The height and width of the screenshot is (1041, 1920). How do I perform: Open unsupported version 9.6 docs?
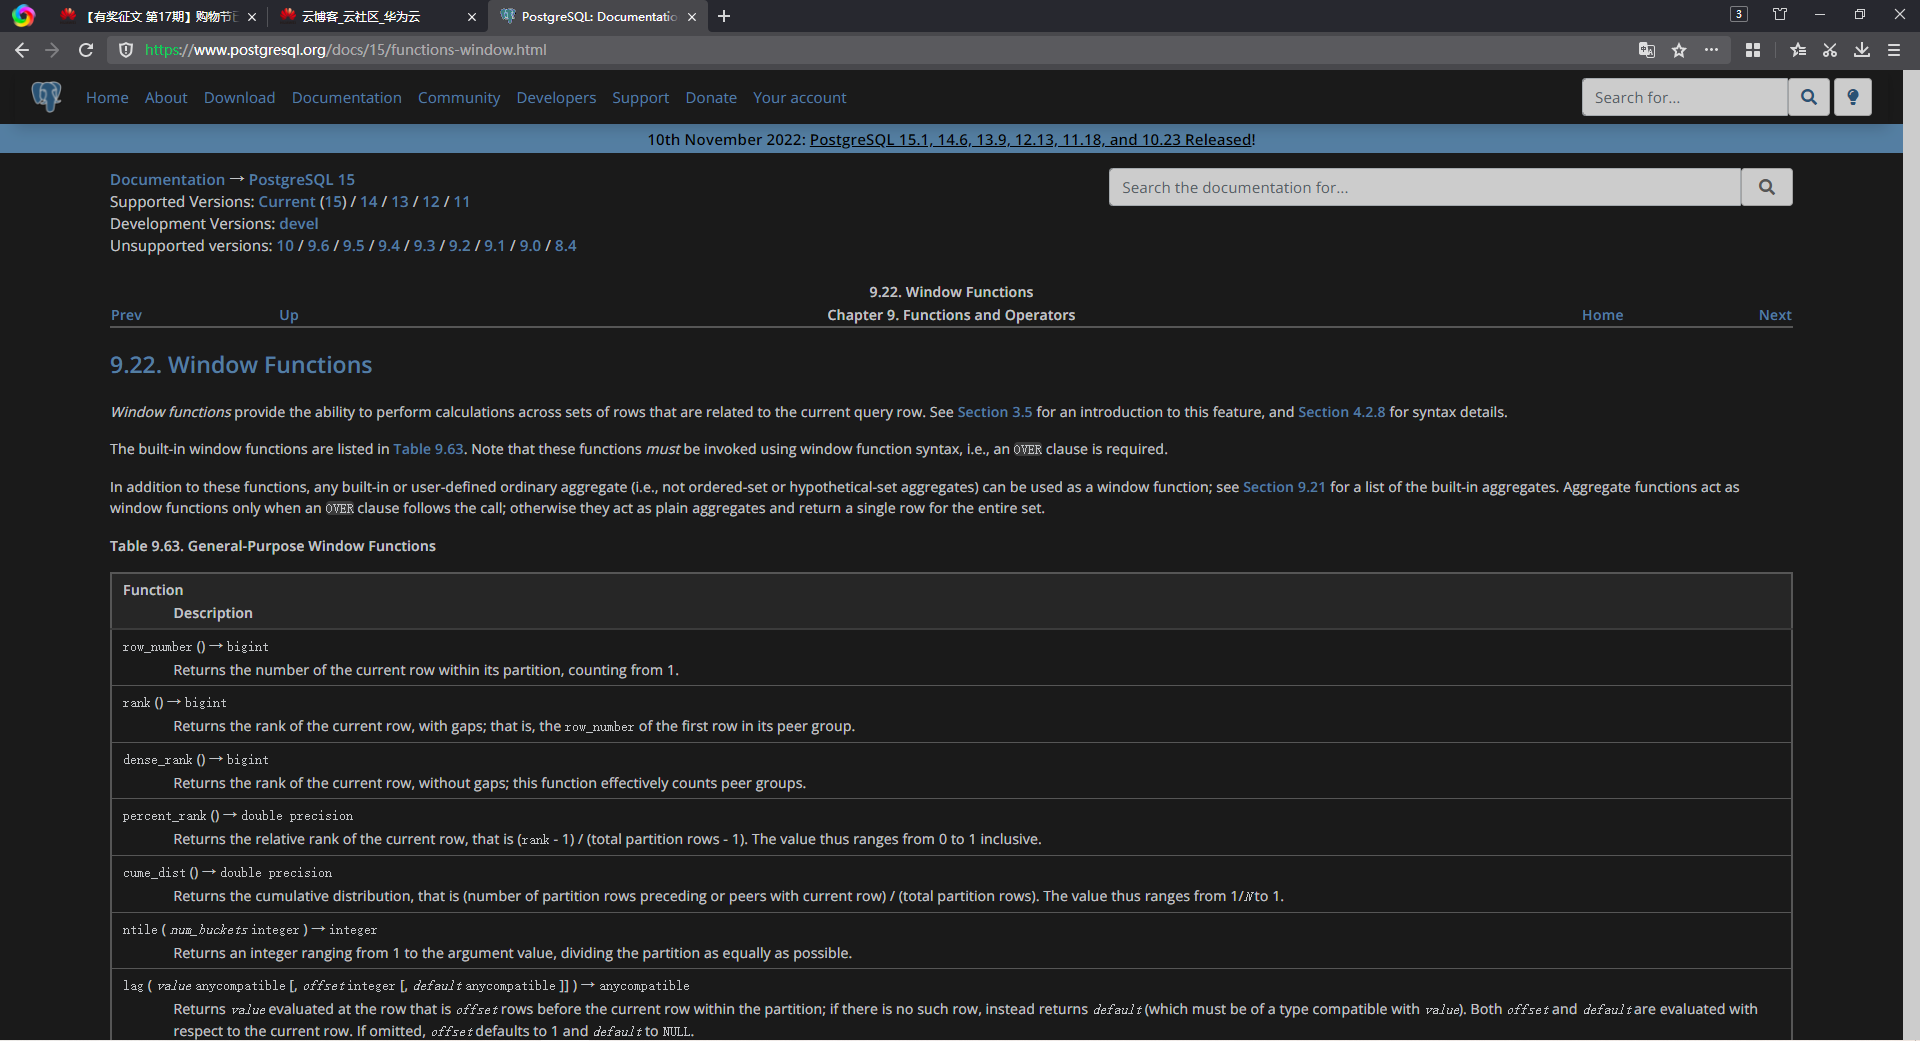point(318,245)
